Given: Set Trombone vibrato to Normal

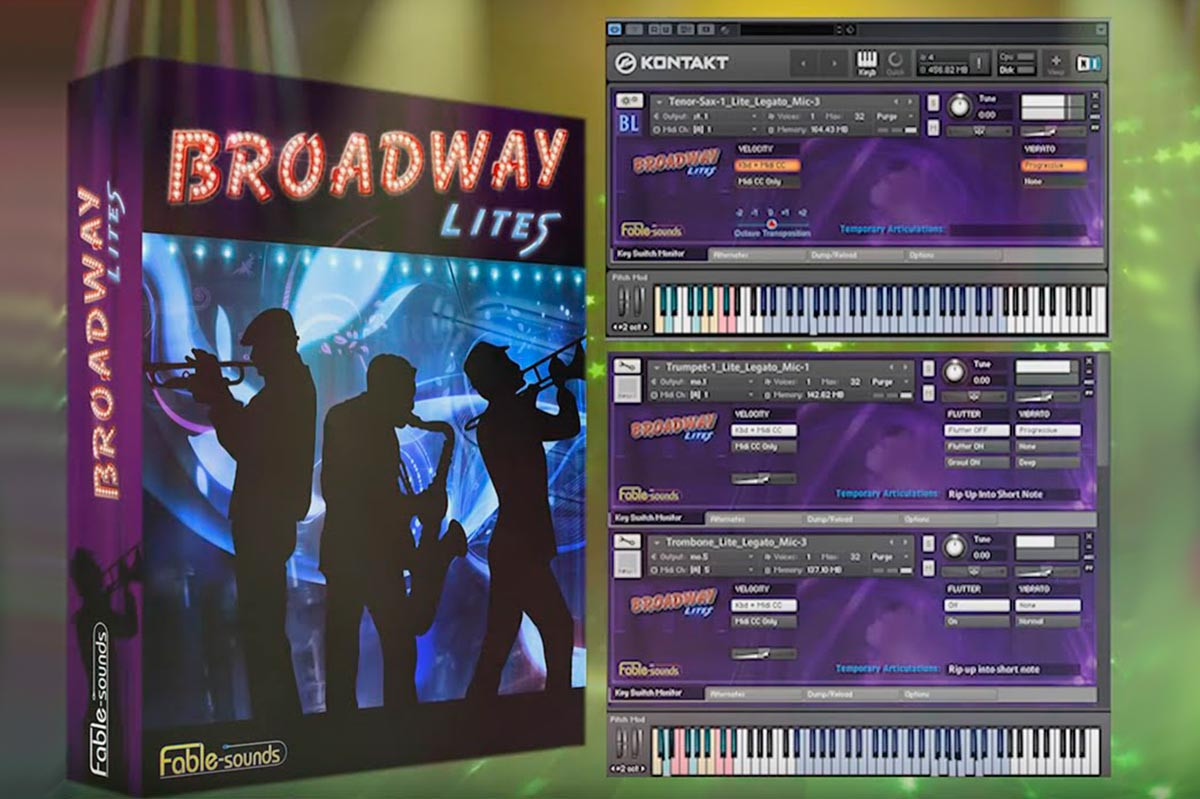Looking at the screenshot, I should click(x=1047, y=621).
